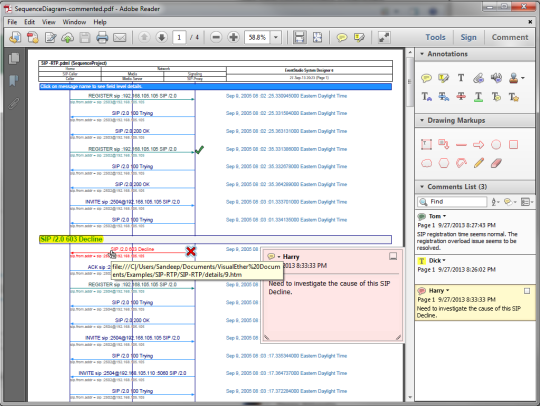Image resolution: width=540 pixels, height=406 pixels.
Task: Minimize Harry's pop-up note with its corner box
Action: point(393,256)
